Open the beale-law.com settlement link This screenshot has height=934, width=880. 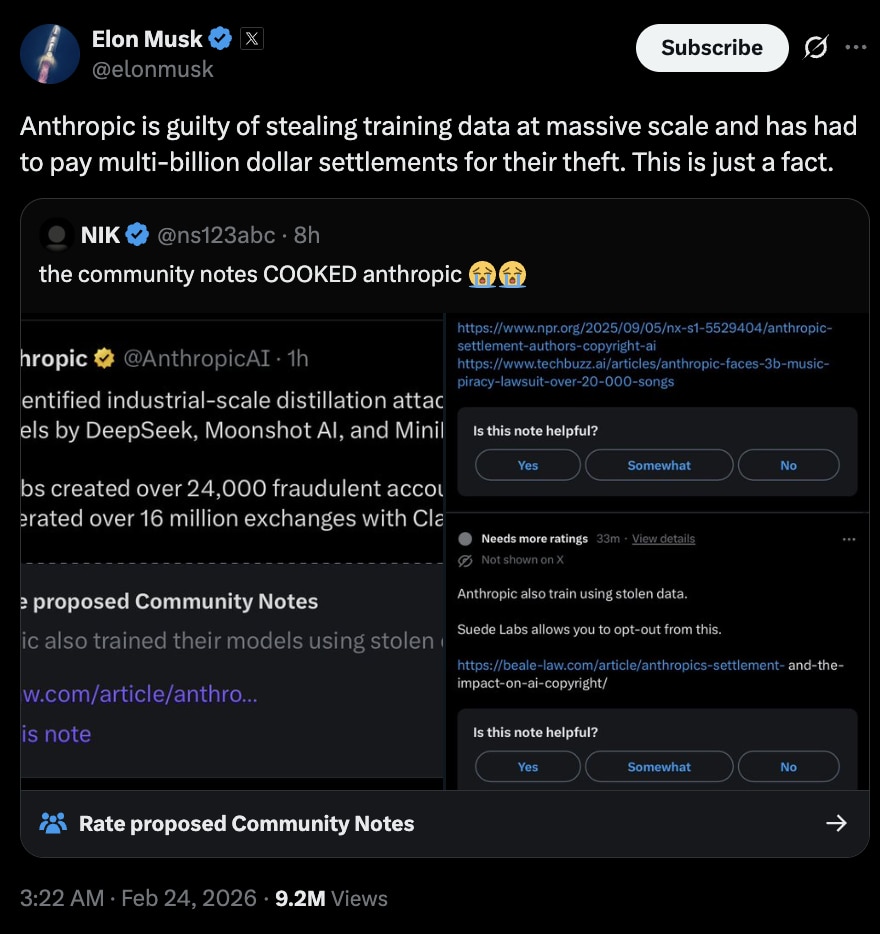coord(618,663)
